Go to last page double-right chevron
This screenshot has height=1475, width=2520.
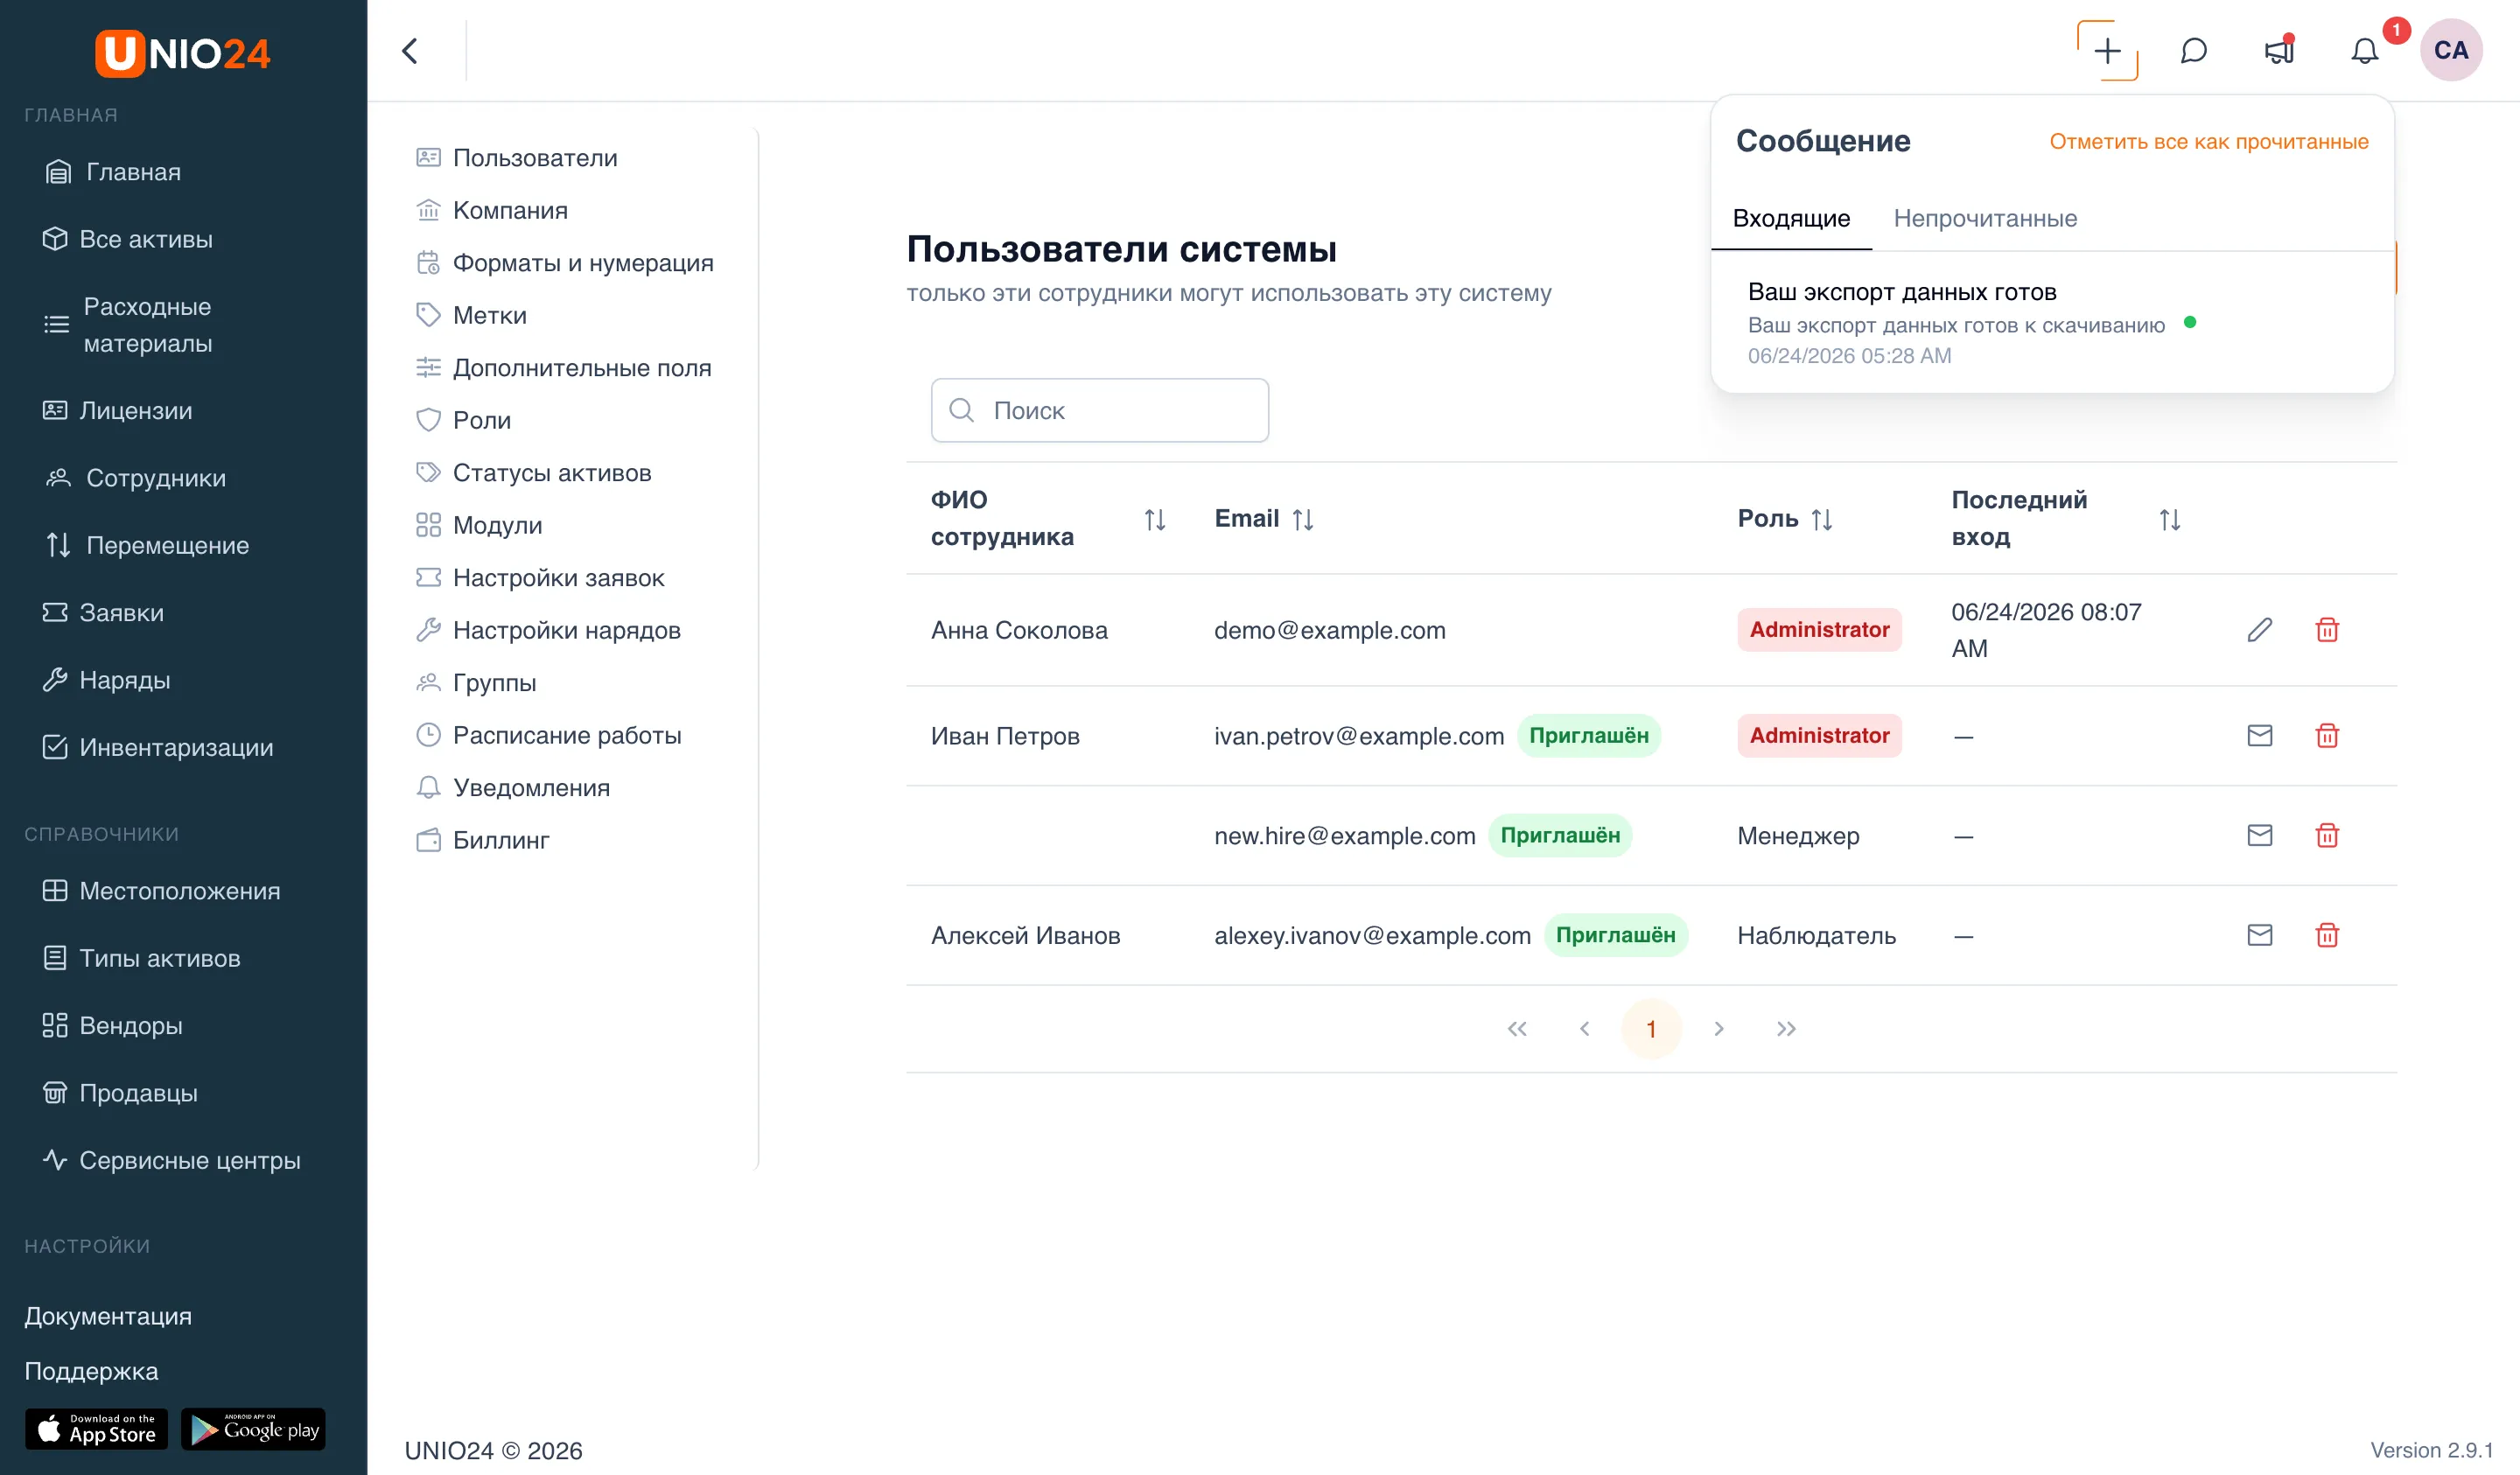click(1786, 1029)
